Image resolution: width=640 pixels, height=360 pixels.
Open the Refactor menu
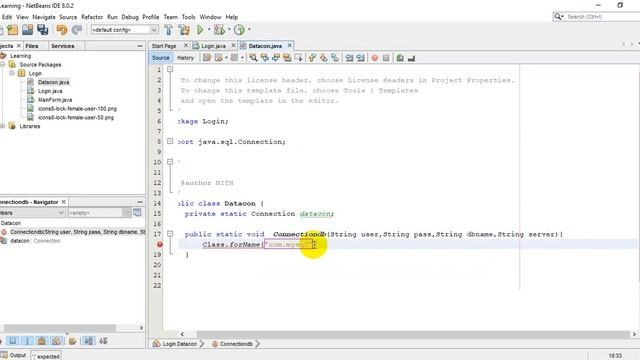92,17
